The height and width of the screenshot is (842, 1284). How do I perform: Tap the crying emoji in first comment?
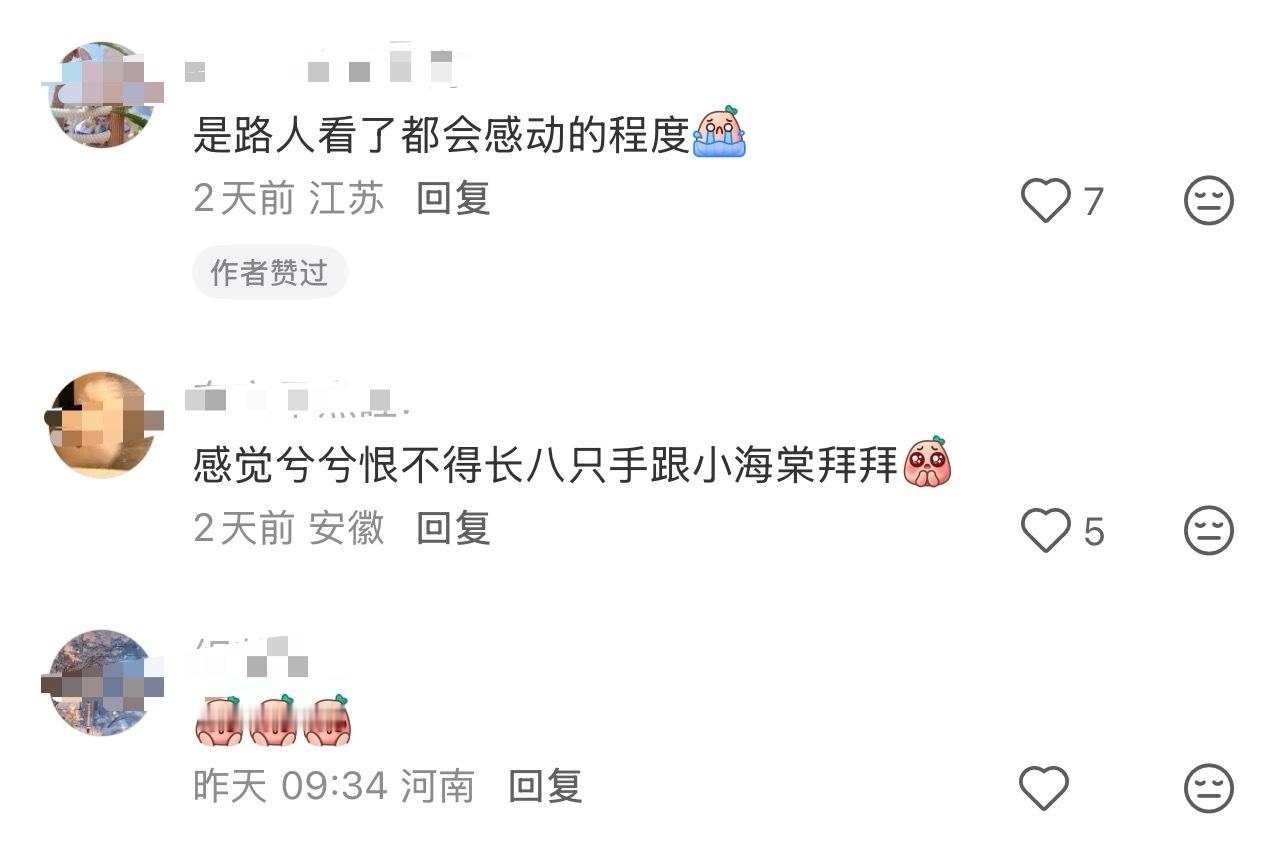[720, 132]
